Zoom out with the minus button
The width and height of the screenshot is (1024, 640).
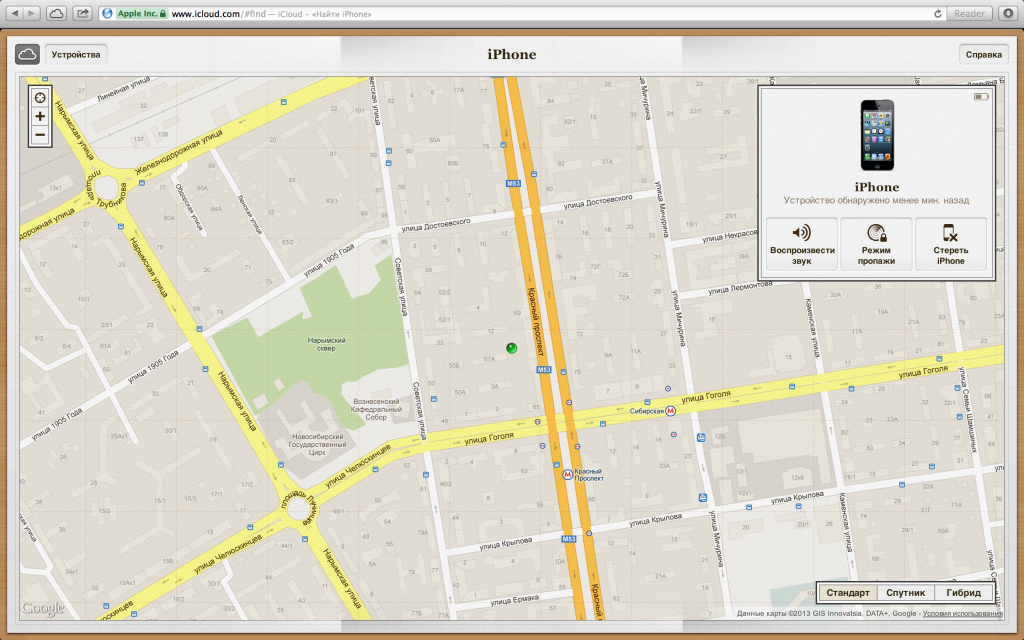[40, 135]
